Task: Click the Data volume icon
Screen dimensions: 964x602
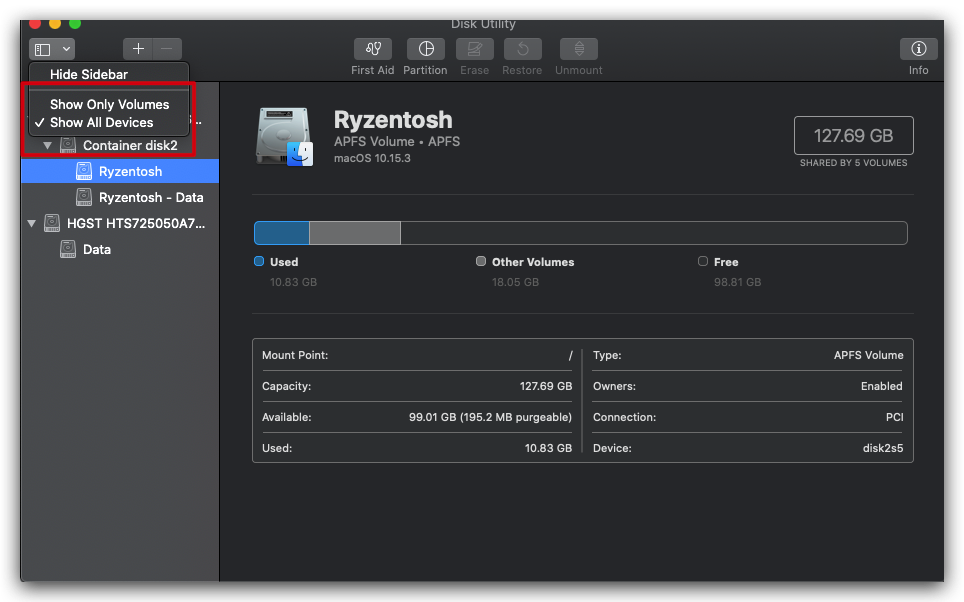Action: [68, 249]
